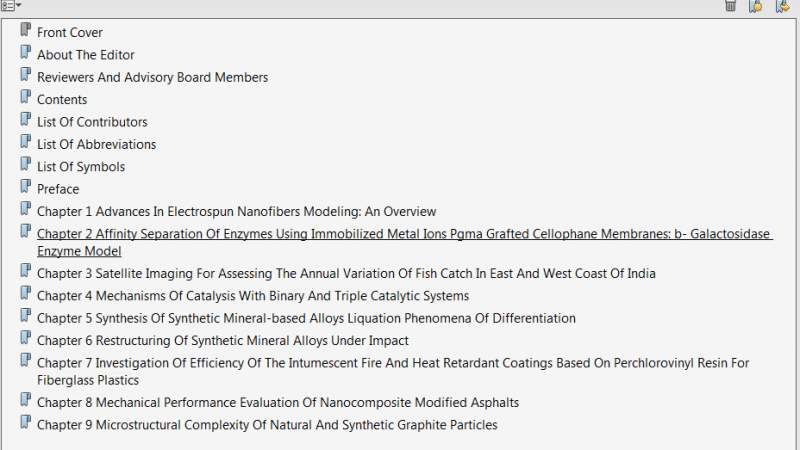Click the bookmark icon for Chapter 1
This screenshot has width=800, height=450.
pos(26,210)
